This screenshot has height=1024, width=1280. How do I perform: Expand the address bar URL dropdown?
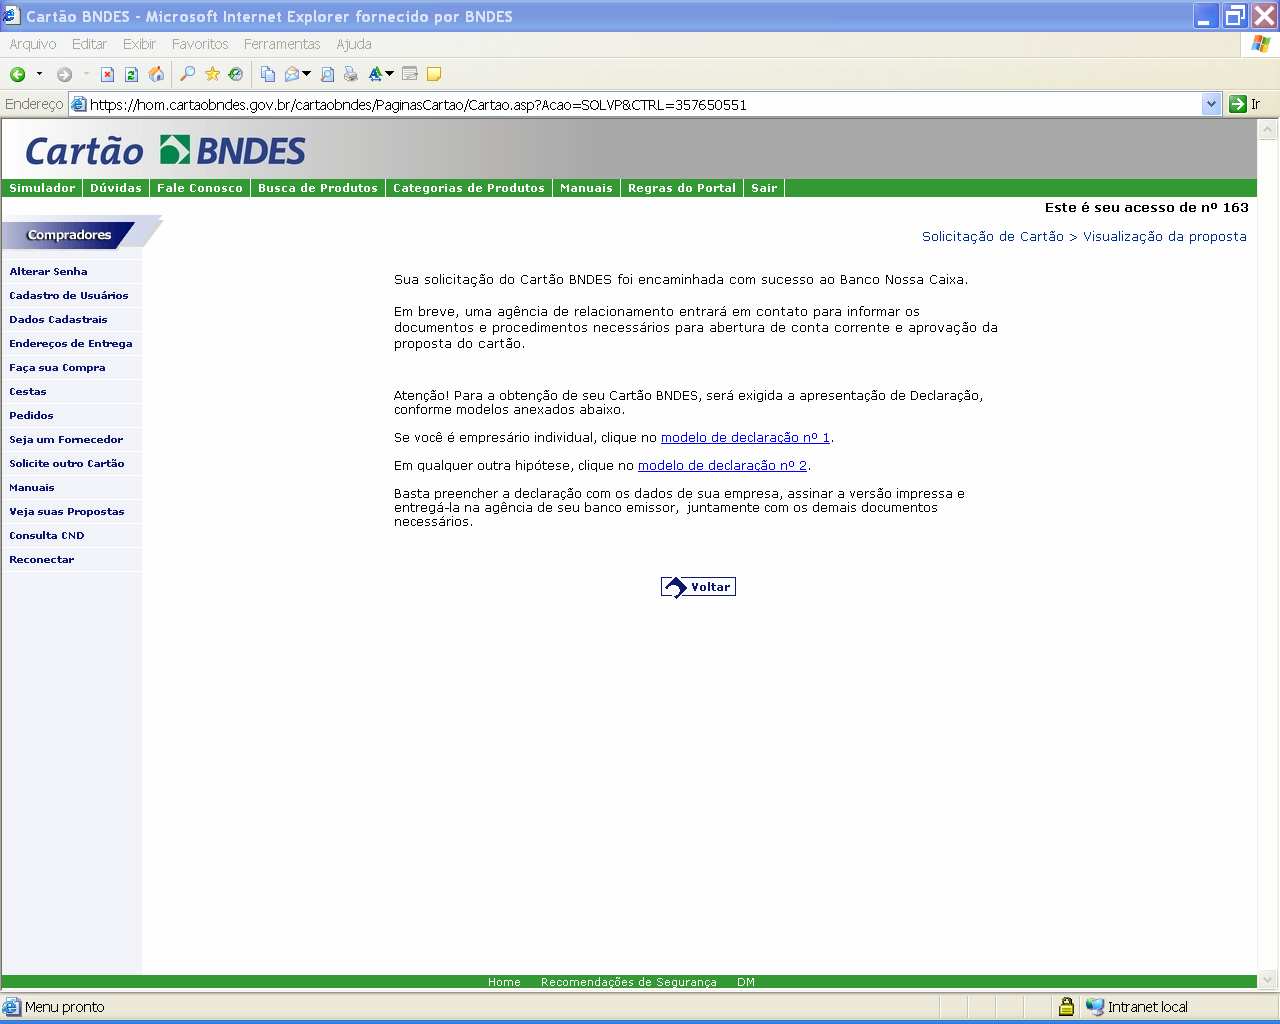tap(1211, 104)
